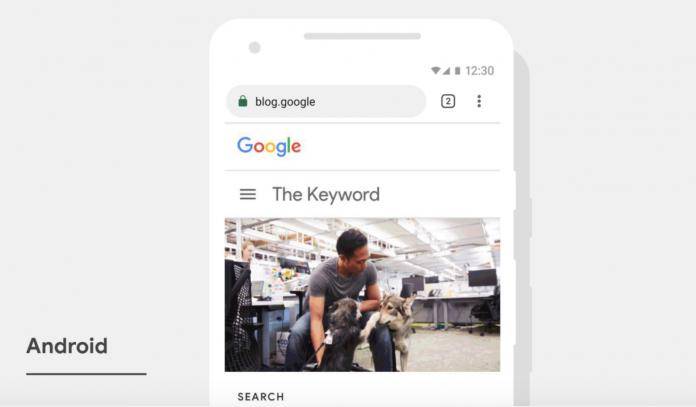Tap the green lock security icon
Image resolution: width=696 pixels, height=407 pixels.
[243, 101]
